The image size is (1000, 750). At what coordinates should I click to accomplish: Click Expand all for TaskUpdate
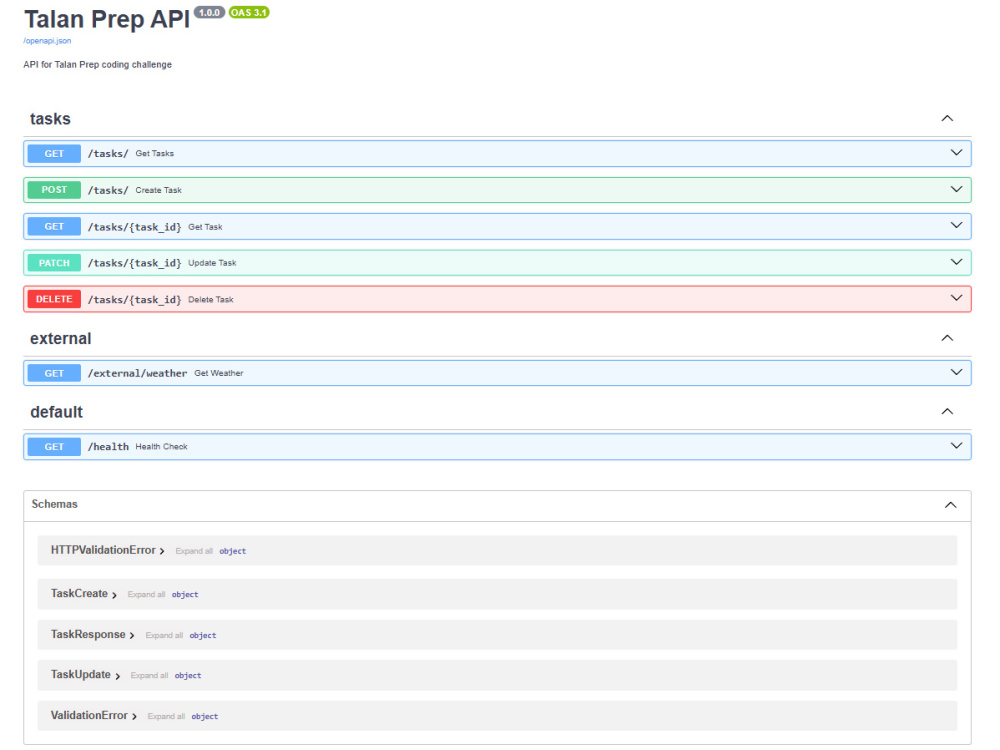[x=149, y=675]
